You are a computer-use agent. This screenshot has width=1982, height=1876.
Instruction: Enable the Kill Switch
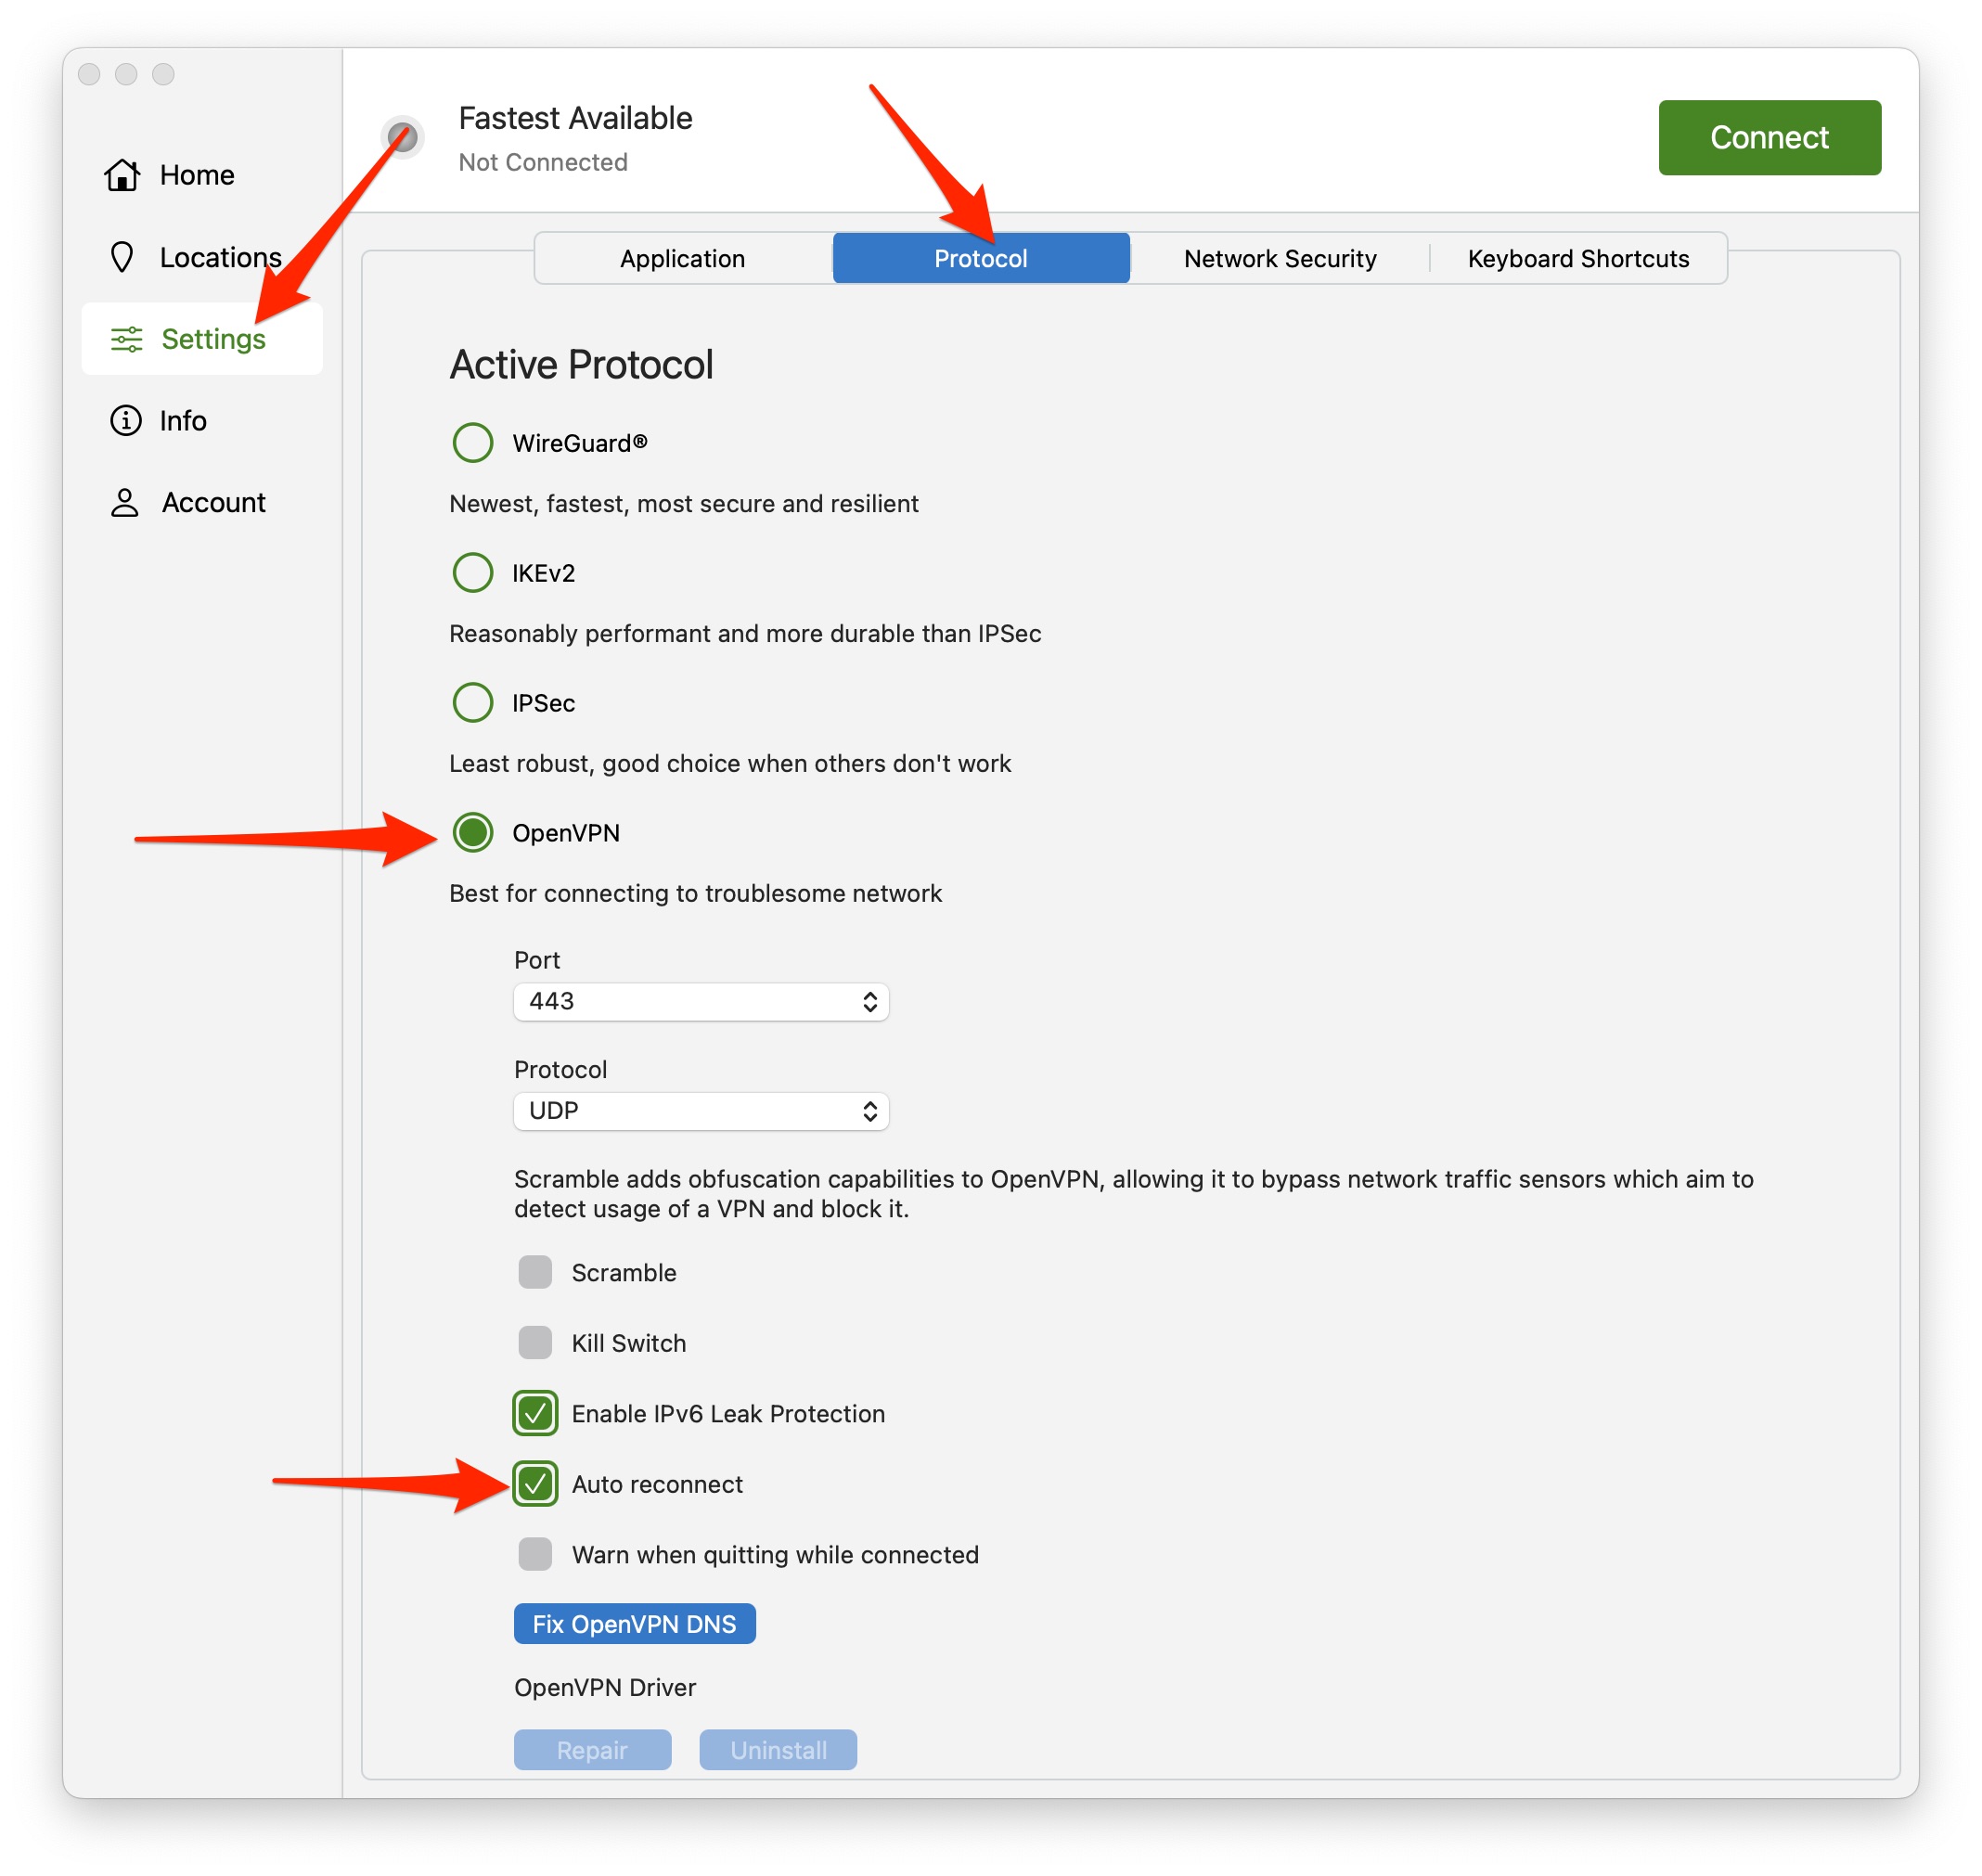535,1343
